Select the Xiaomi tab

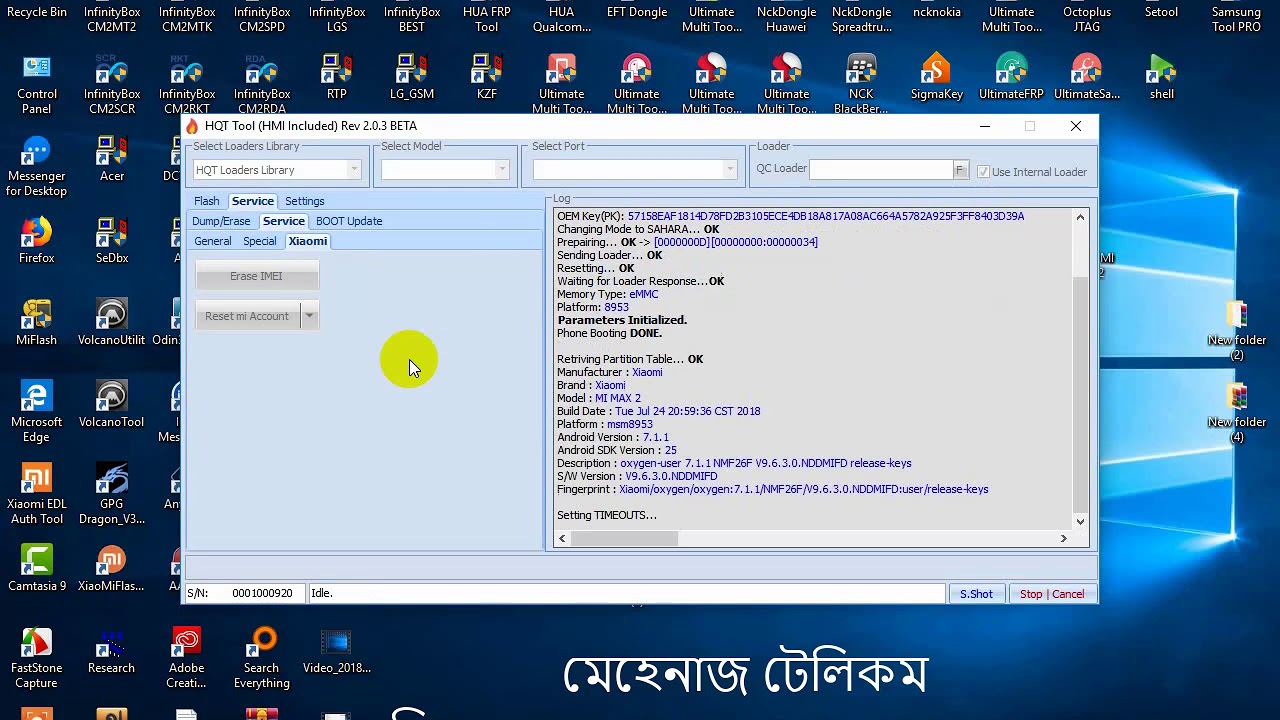[x=308, y=241]
